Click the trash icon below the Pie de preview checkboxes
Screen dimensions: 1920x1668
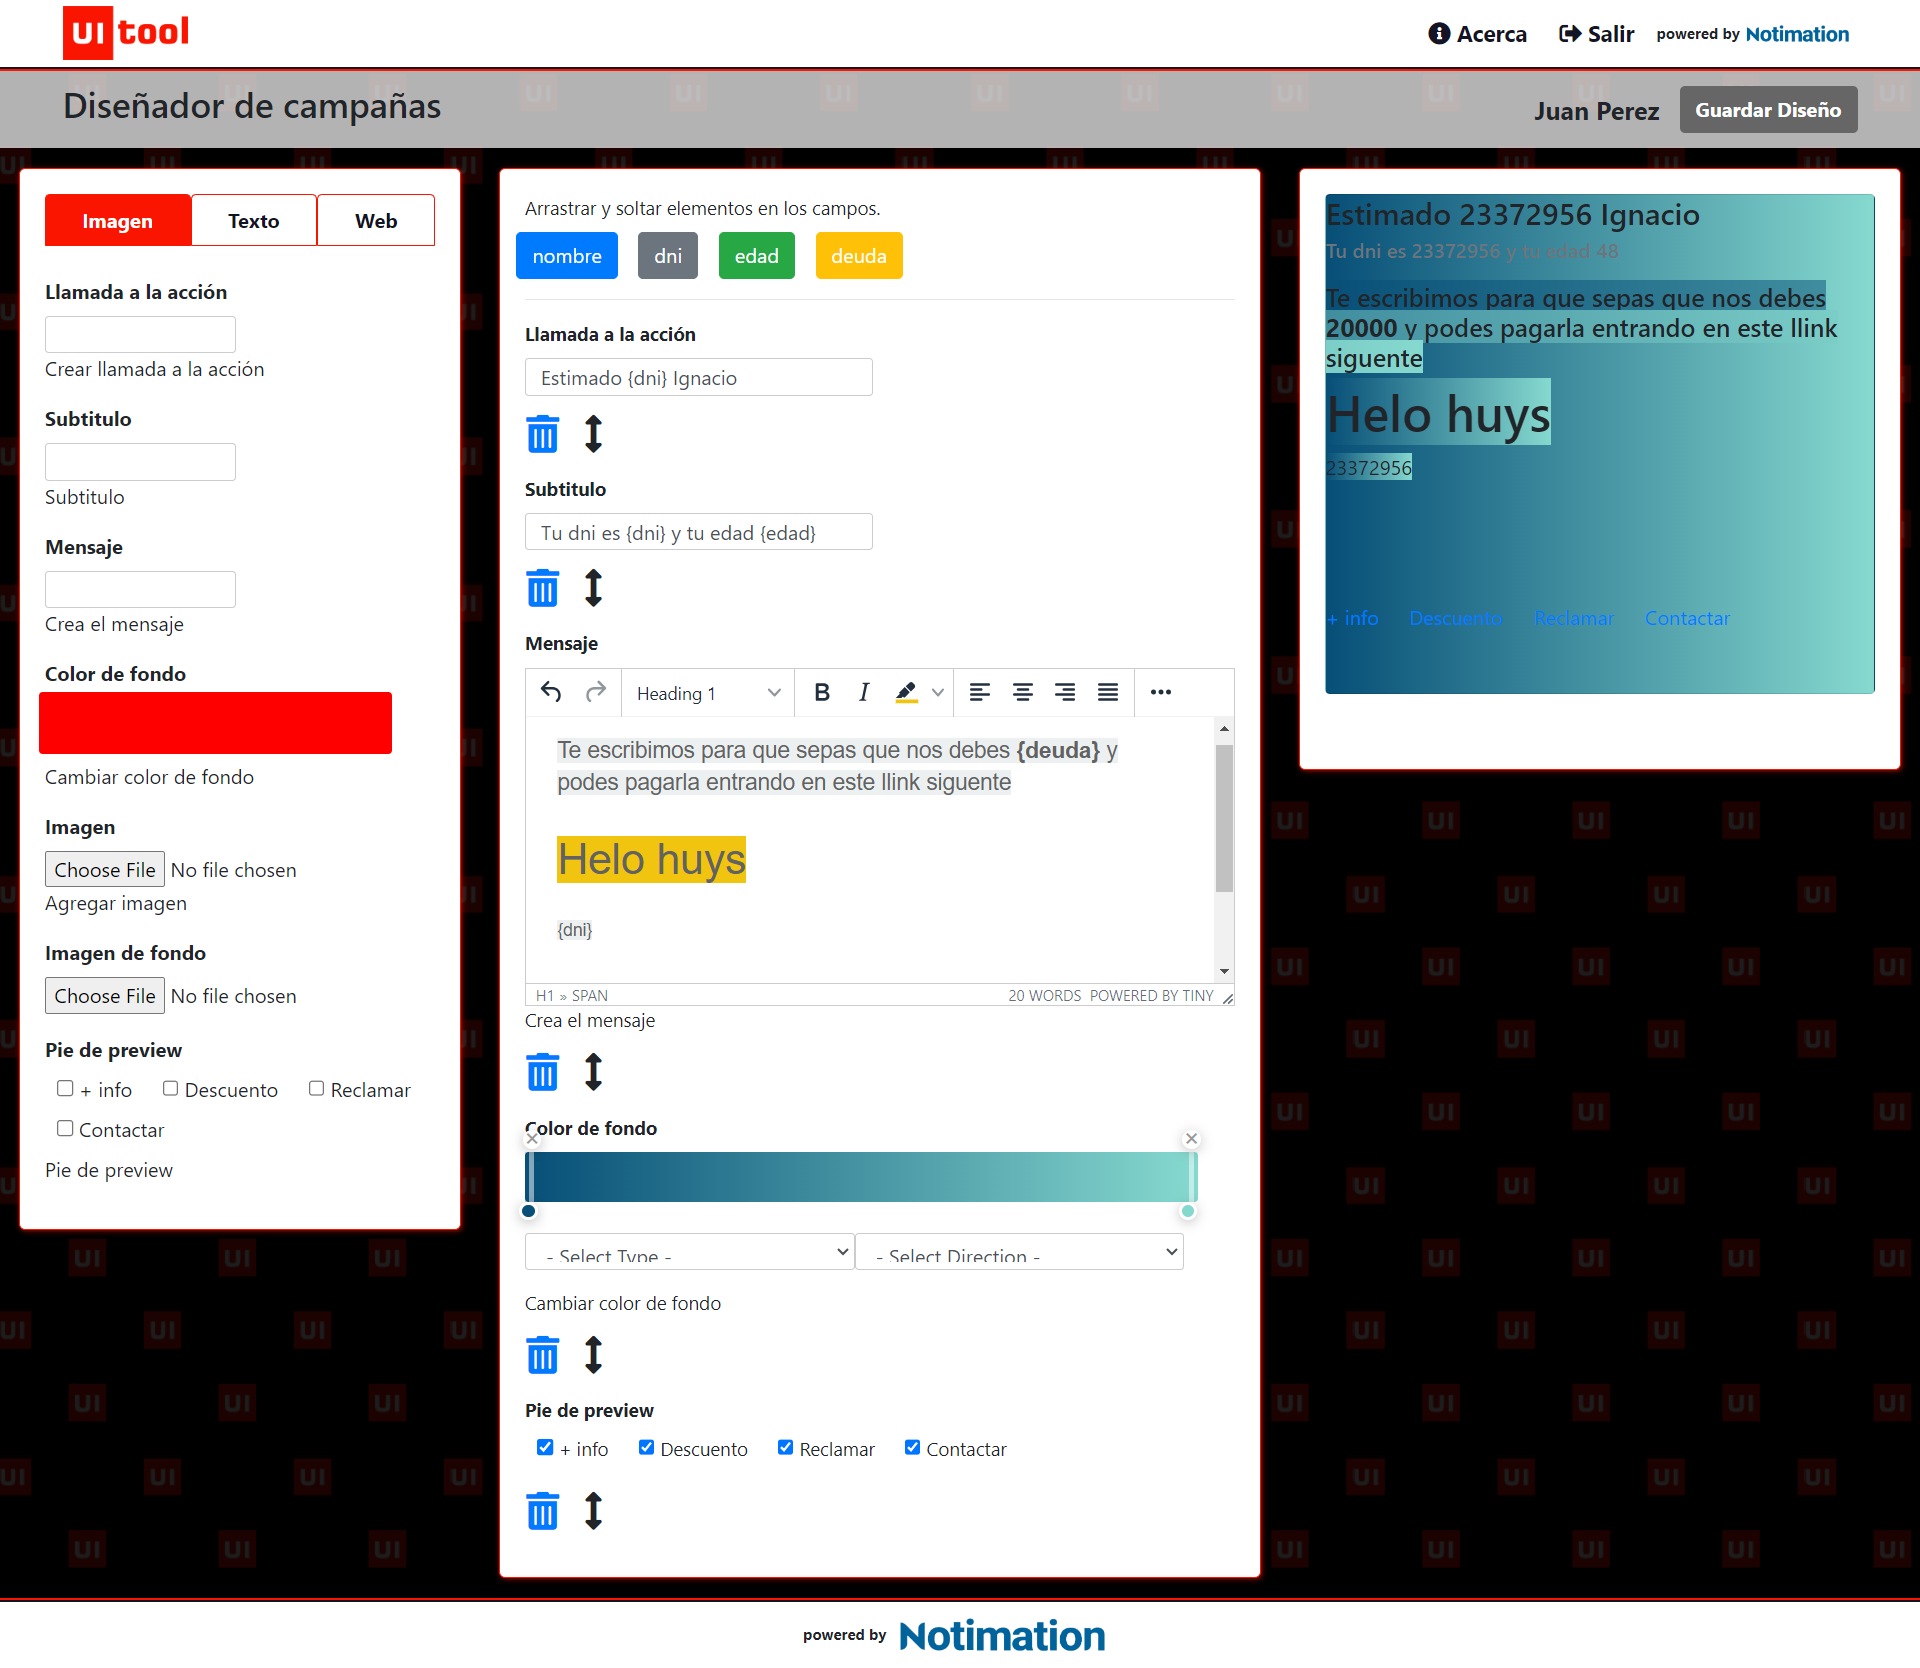(542, 1511)
